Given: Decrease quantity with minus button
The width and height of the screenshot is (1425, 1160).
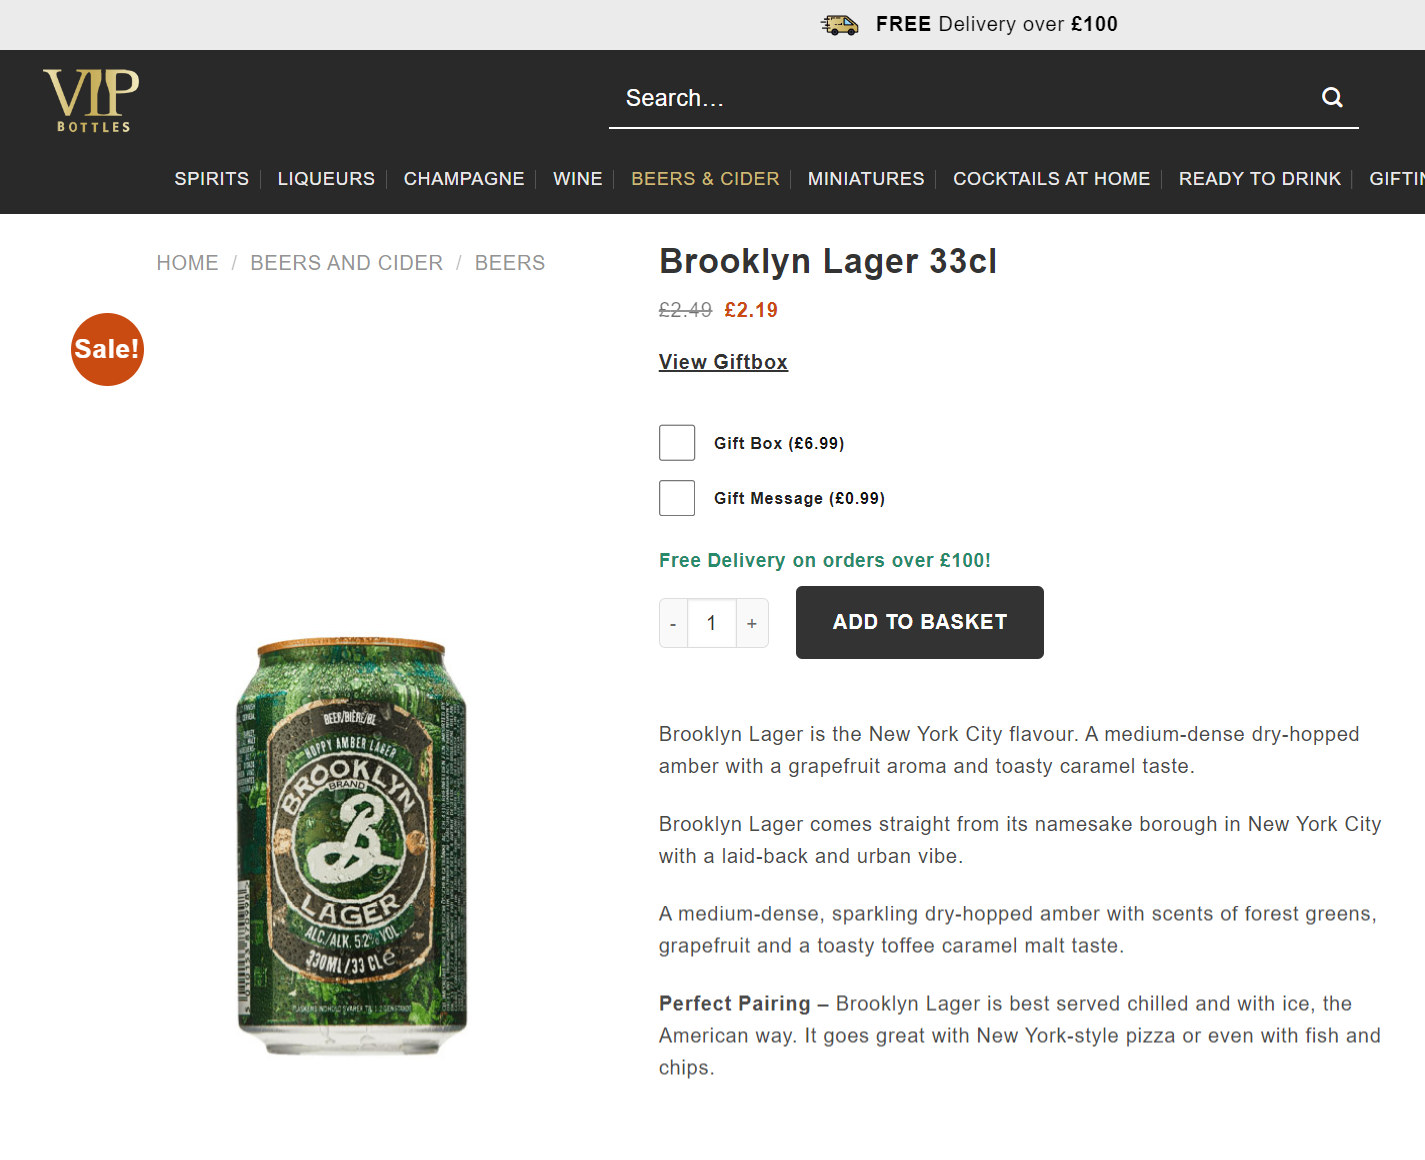Looking at the screenshot, I should [x=673, y=623].
